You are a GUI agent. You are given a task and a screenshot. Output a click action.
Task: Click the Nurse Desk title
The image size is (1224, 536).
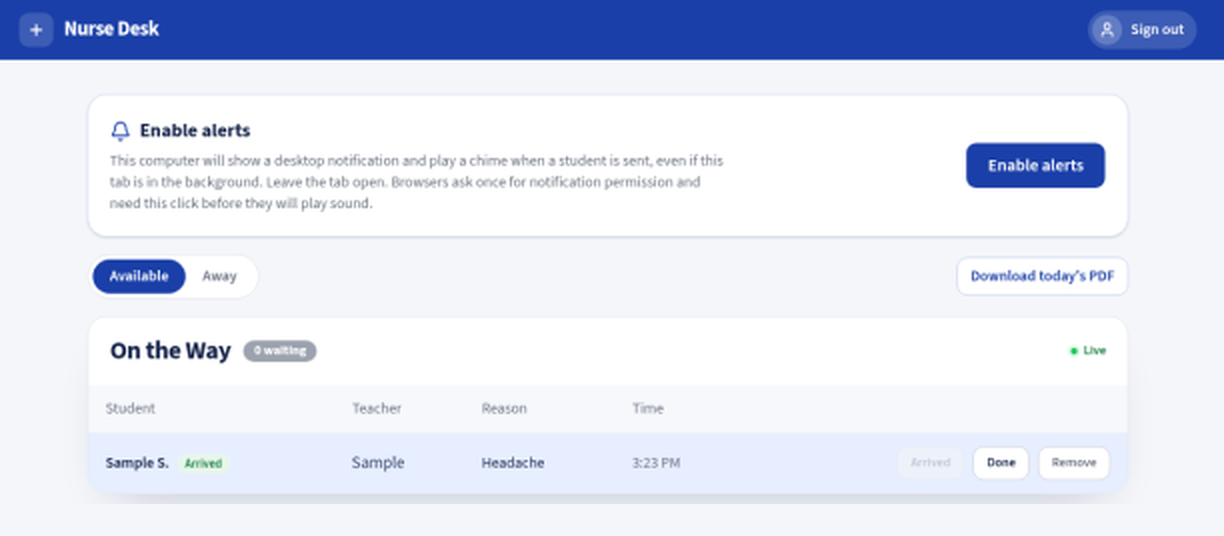coord(111,29)
